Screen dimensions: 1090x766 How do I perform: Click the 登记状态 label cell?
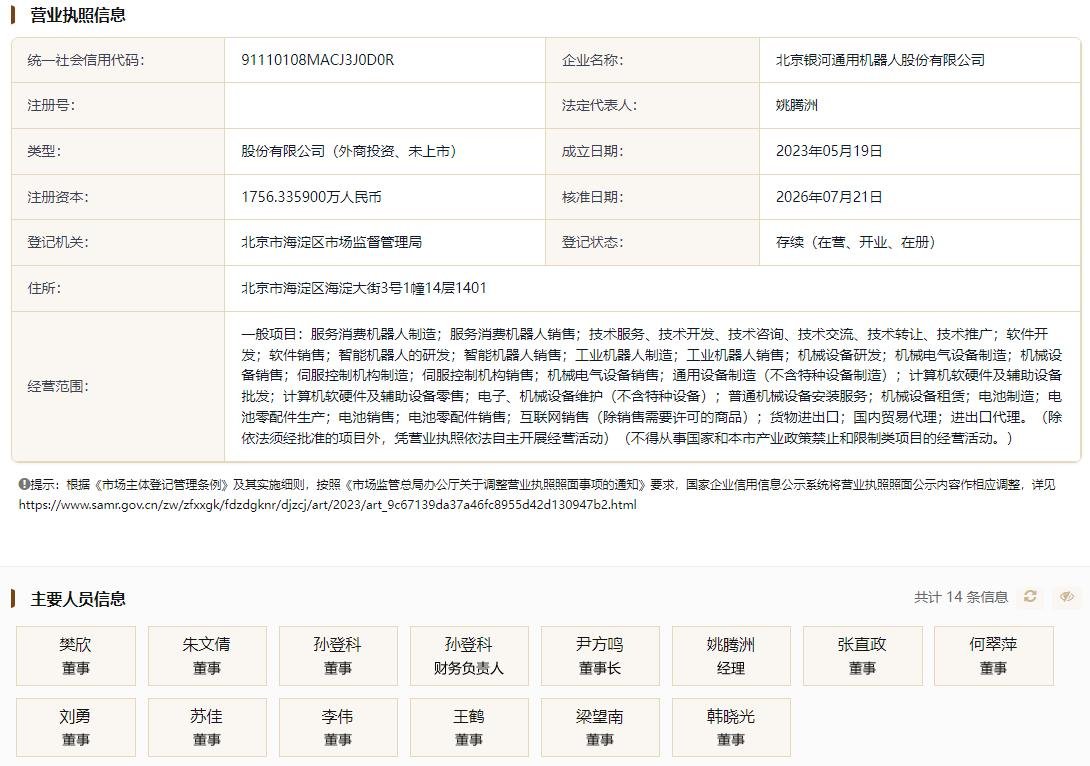(653, 242)
